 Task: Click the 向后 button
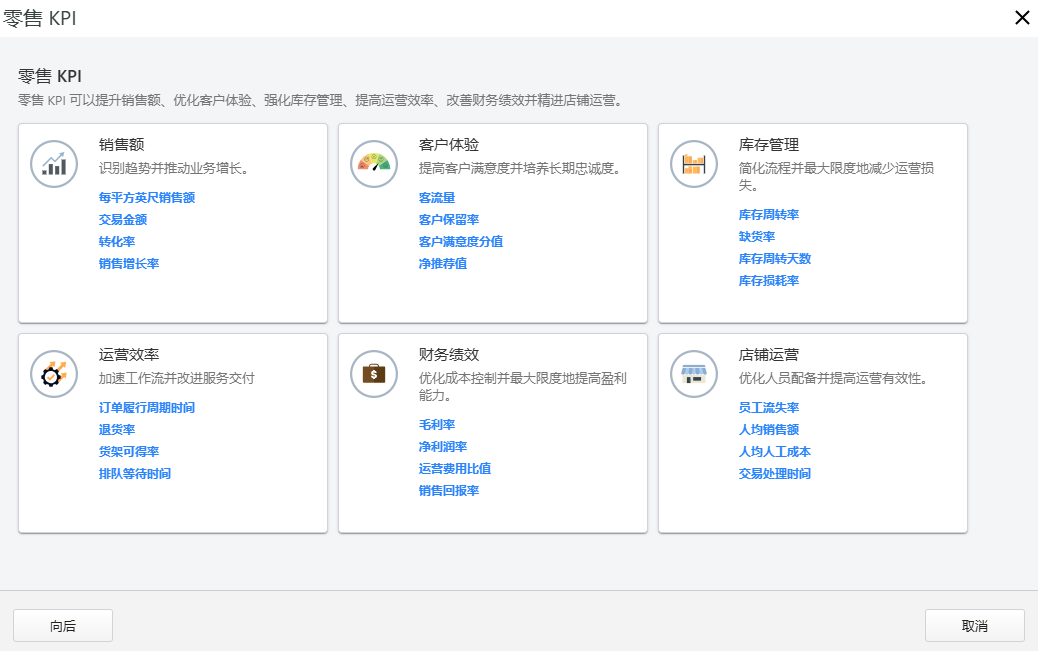pyautogui.click(x=62, y=625)
